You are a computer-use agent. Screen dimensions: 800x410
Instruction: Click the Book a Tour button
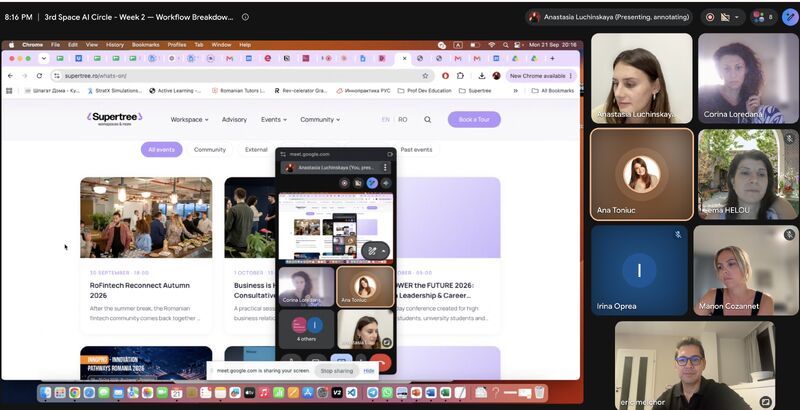tap(474, 119)
